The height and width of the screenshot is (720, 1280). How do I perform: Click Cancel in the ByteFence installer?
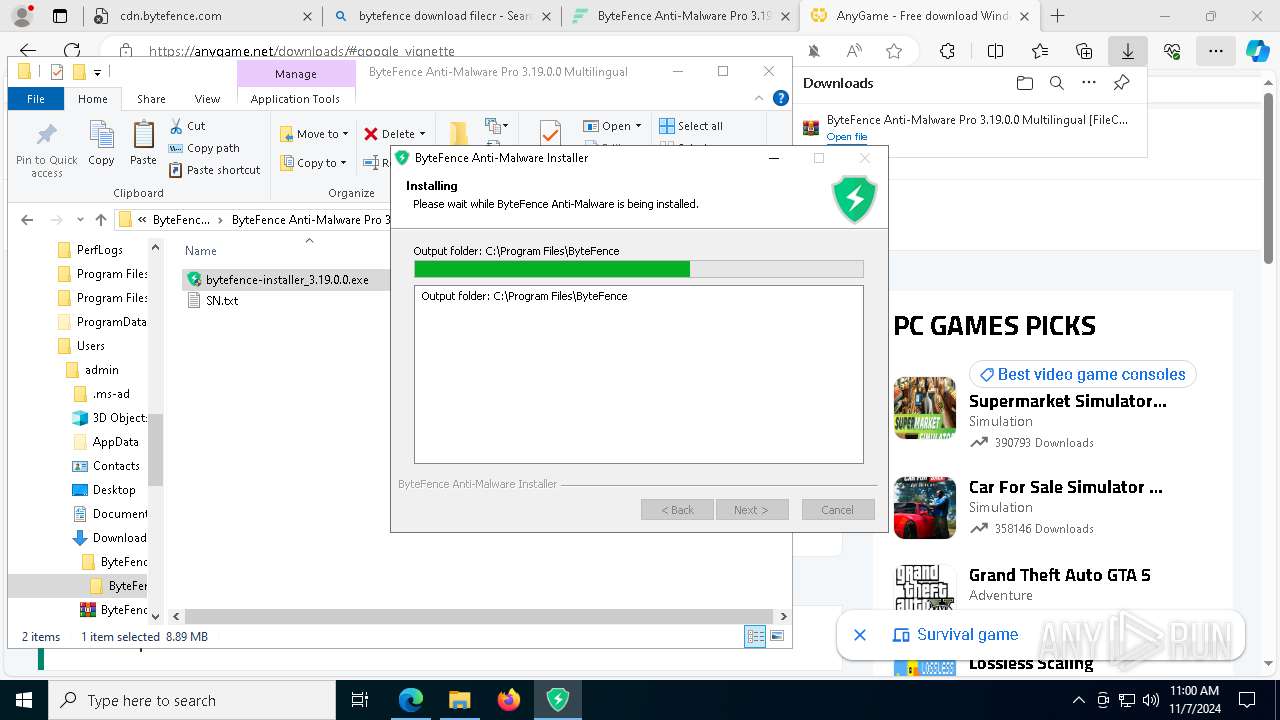pyautogui.click(x=838, y=510)
